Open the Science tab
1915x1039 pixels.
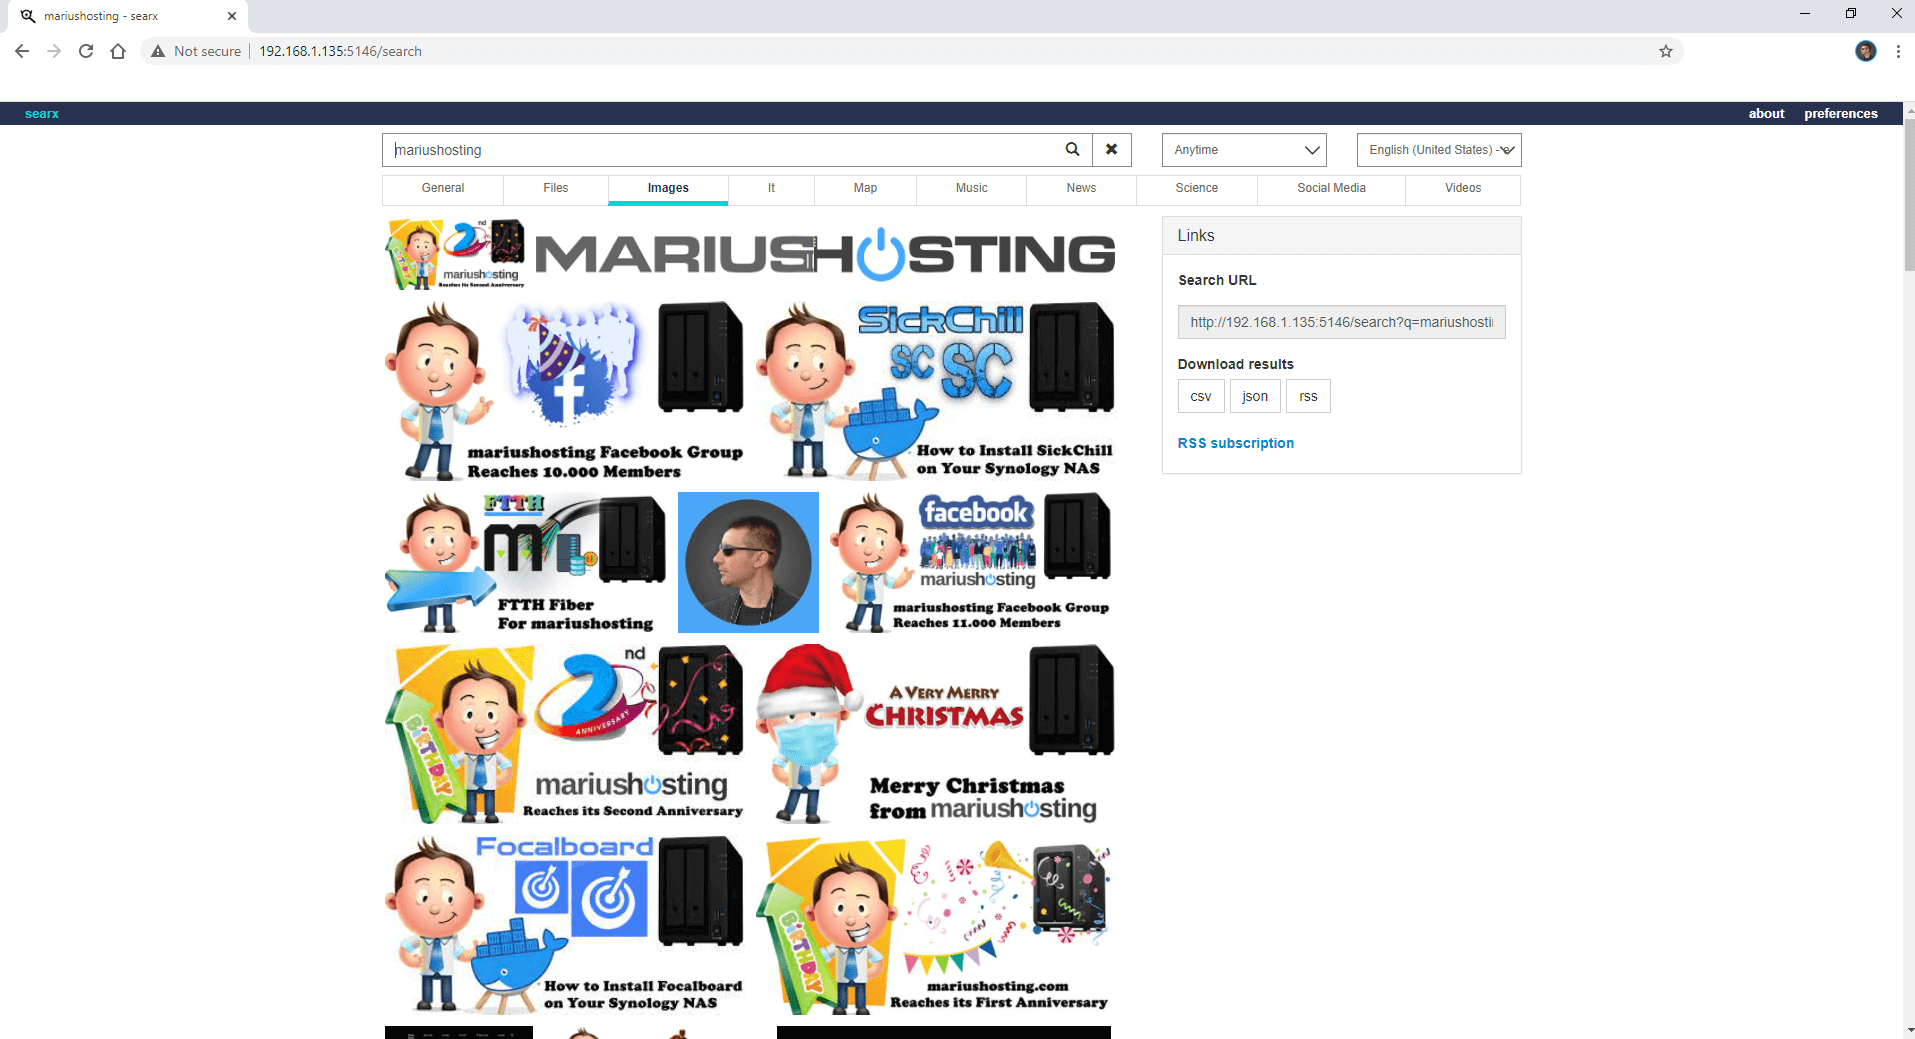pos(1197,188)
